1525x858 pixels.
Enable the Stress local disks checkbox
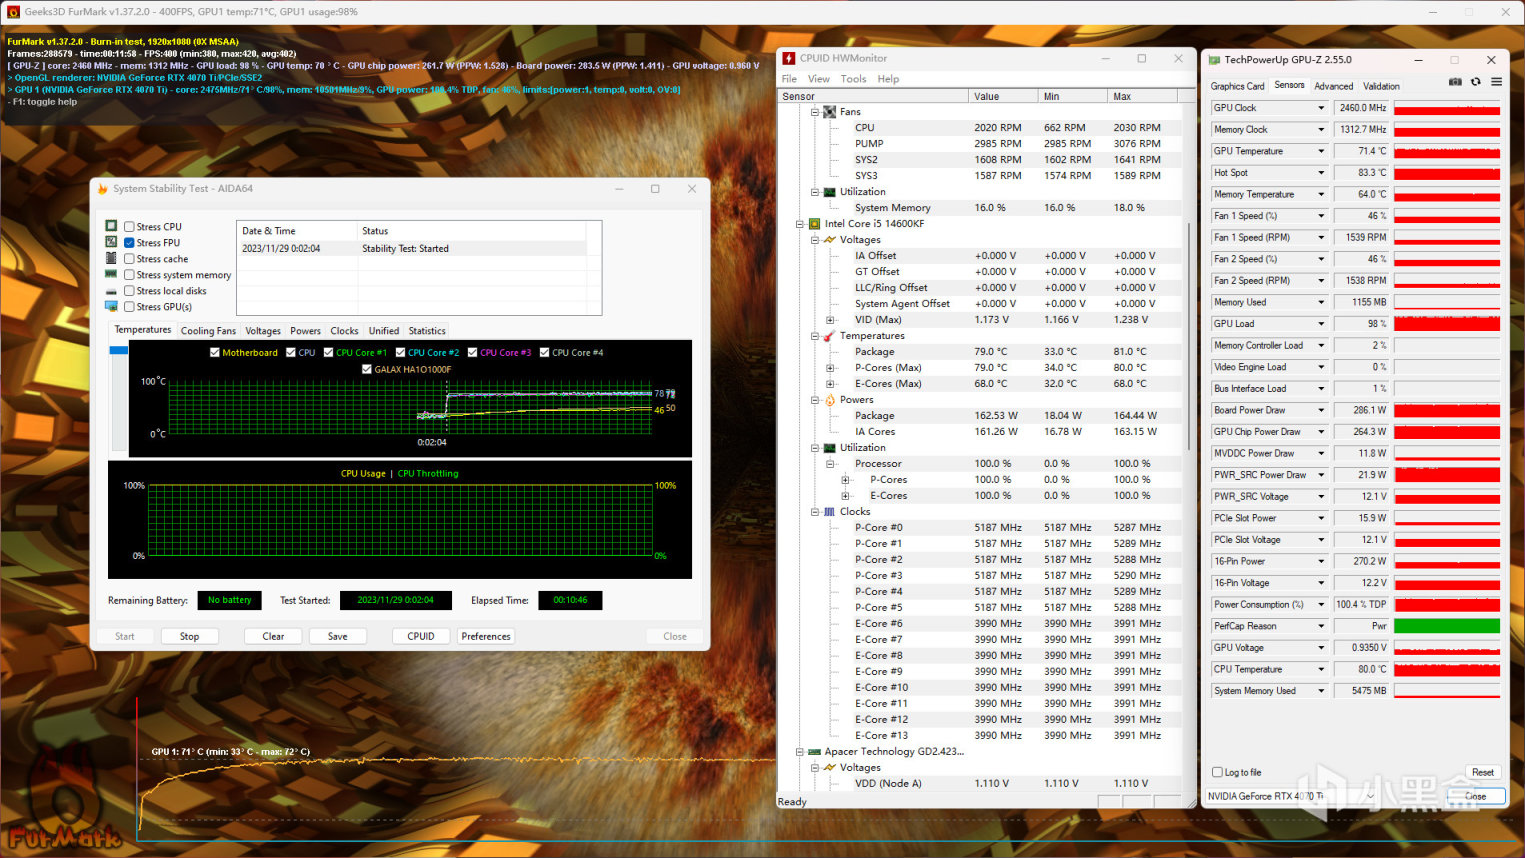[129, 291]
